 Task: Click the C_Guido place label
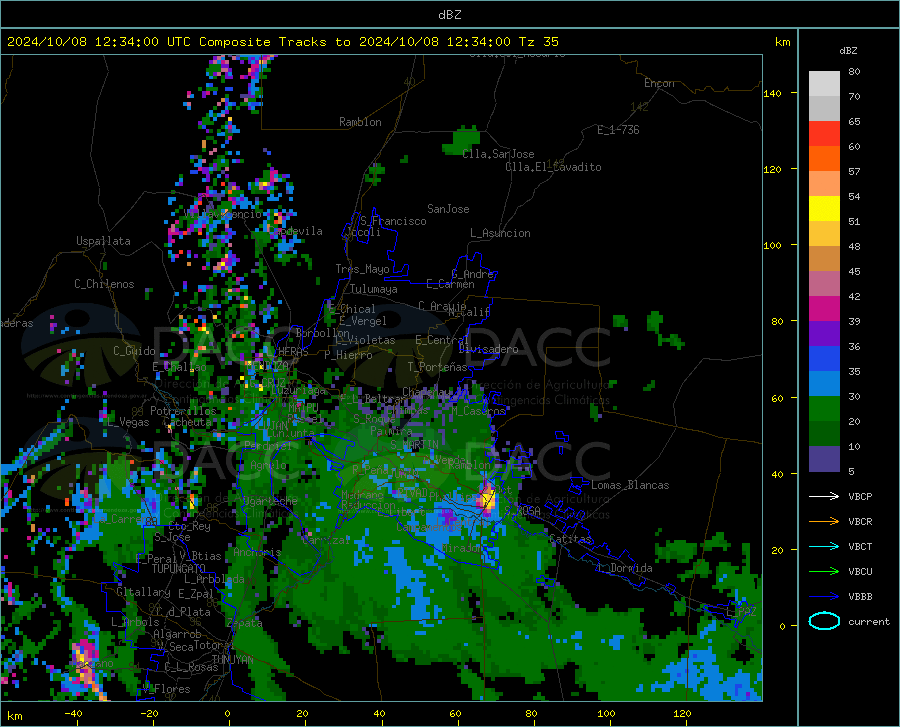pyautogui.click(x=134, y=351)
